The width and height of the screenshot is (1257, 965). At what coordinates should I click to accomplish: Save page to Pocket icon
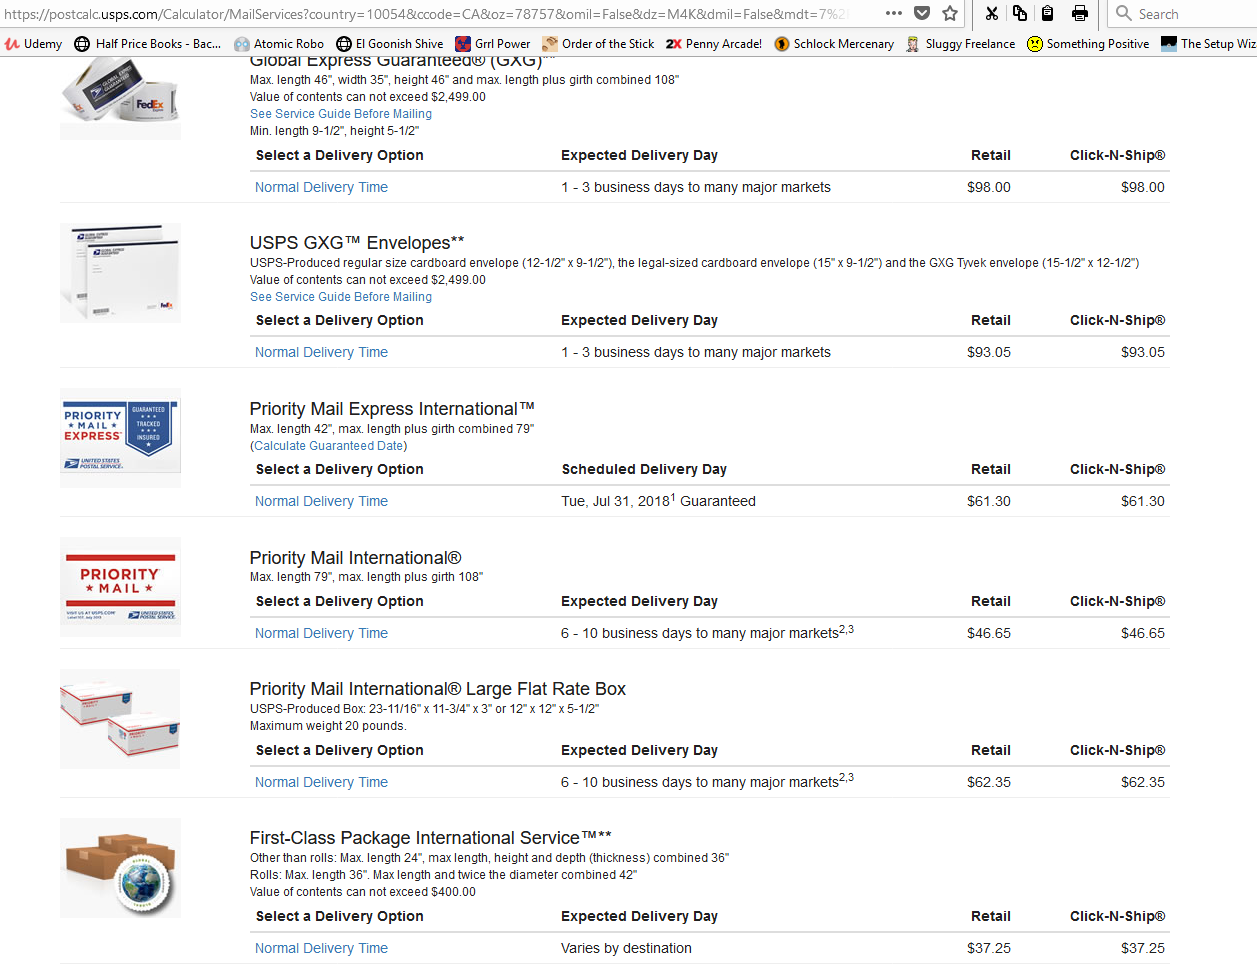pyautogui.click(x=922, y=13)
